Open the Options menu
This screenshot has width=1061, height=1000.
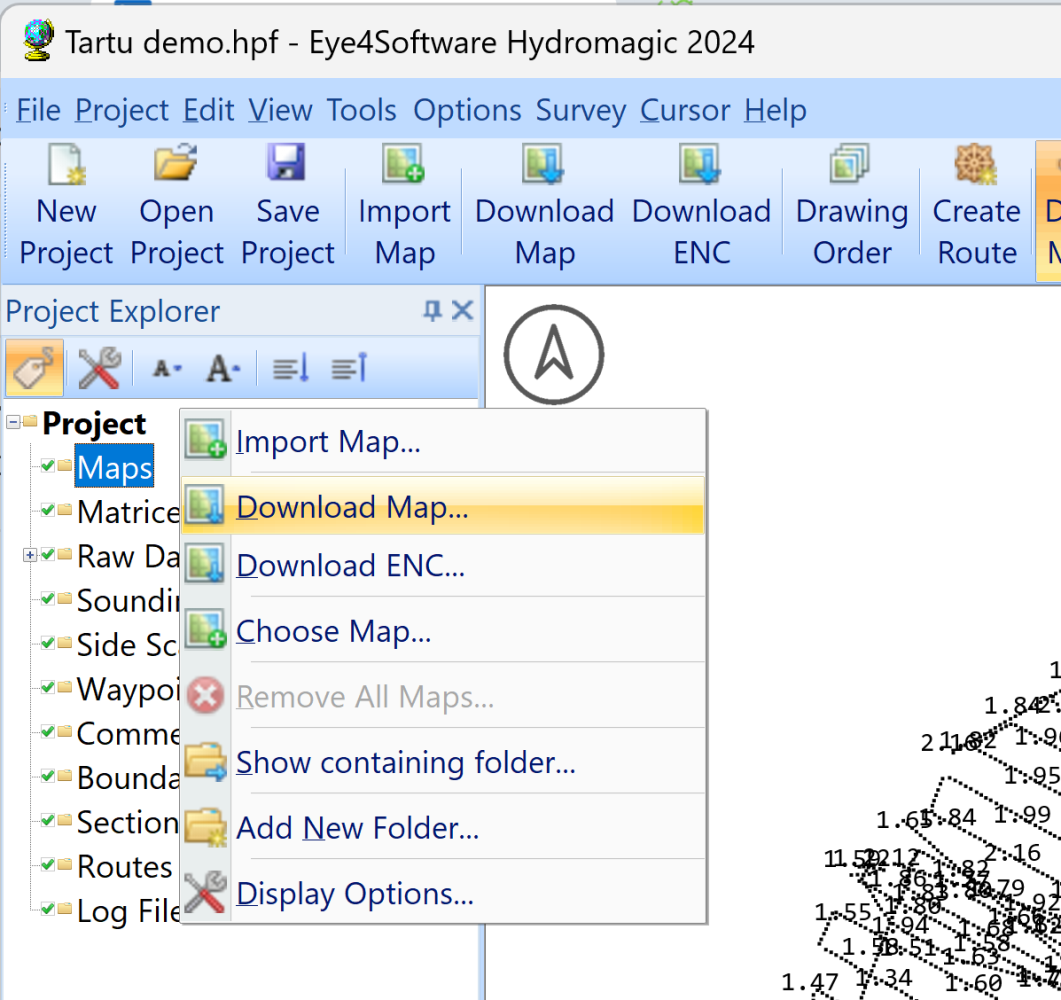(x=467, y=110)
